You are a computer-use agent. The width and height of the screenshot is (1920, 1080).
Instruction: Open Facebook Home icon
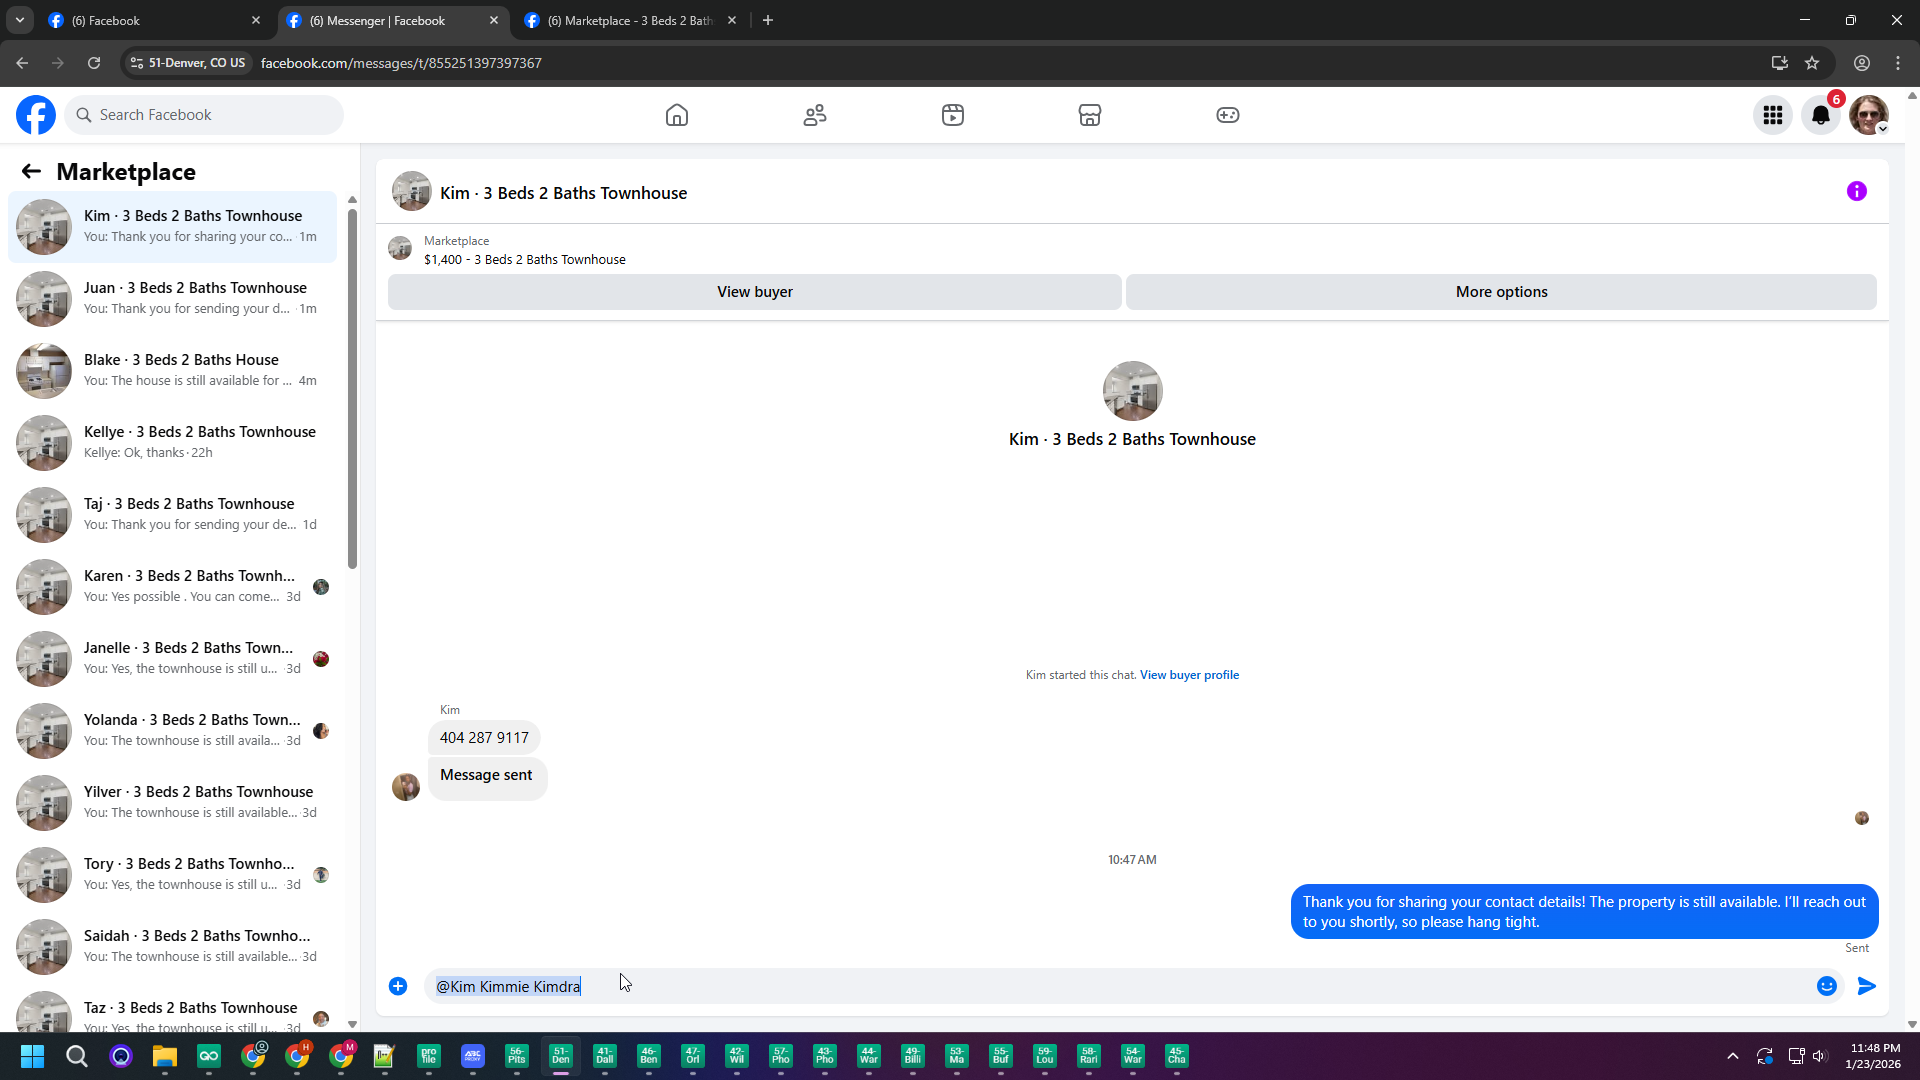(x=677, y=115)
